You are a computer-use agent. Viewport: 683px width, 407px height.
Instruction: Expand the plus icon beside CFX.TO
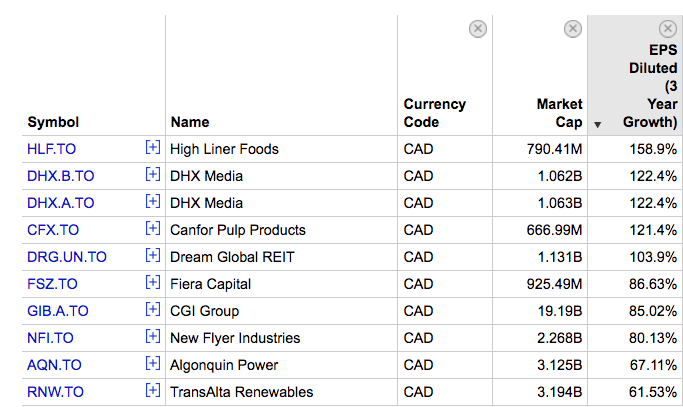[152, 229]
